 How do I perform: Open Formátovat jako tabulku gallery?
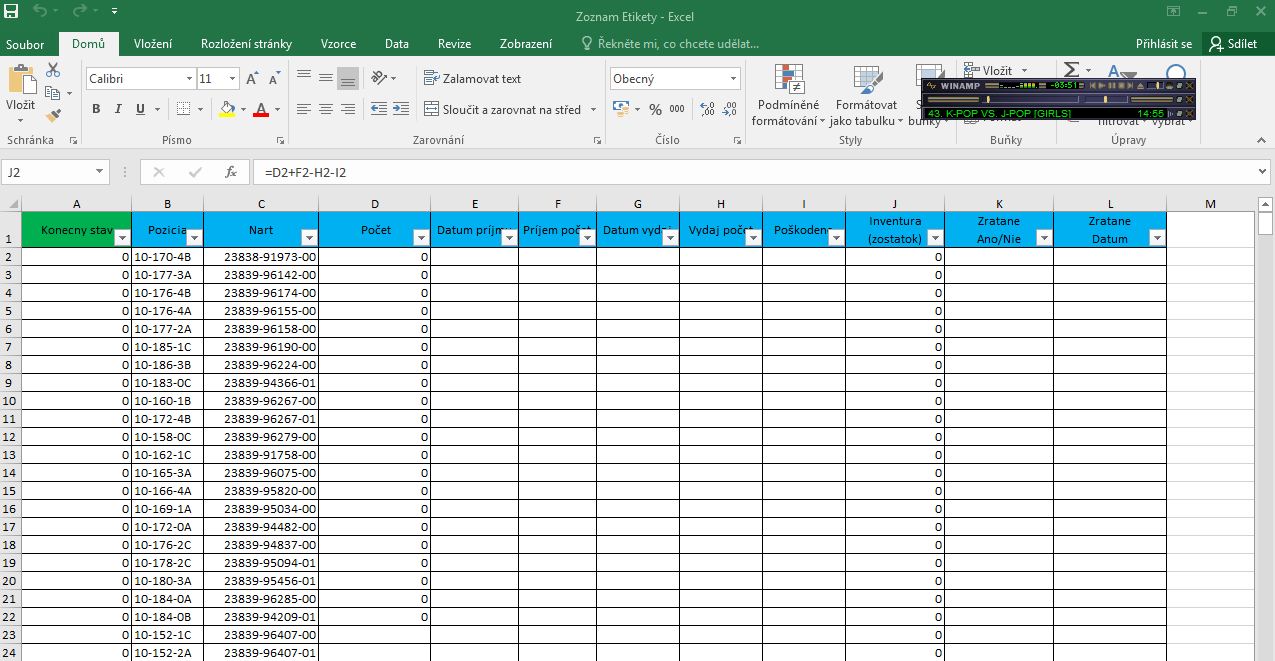point(867,95)
